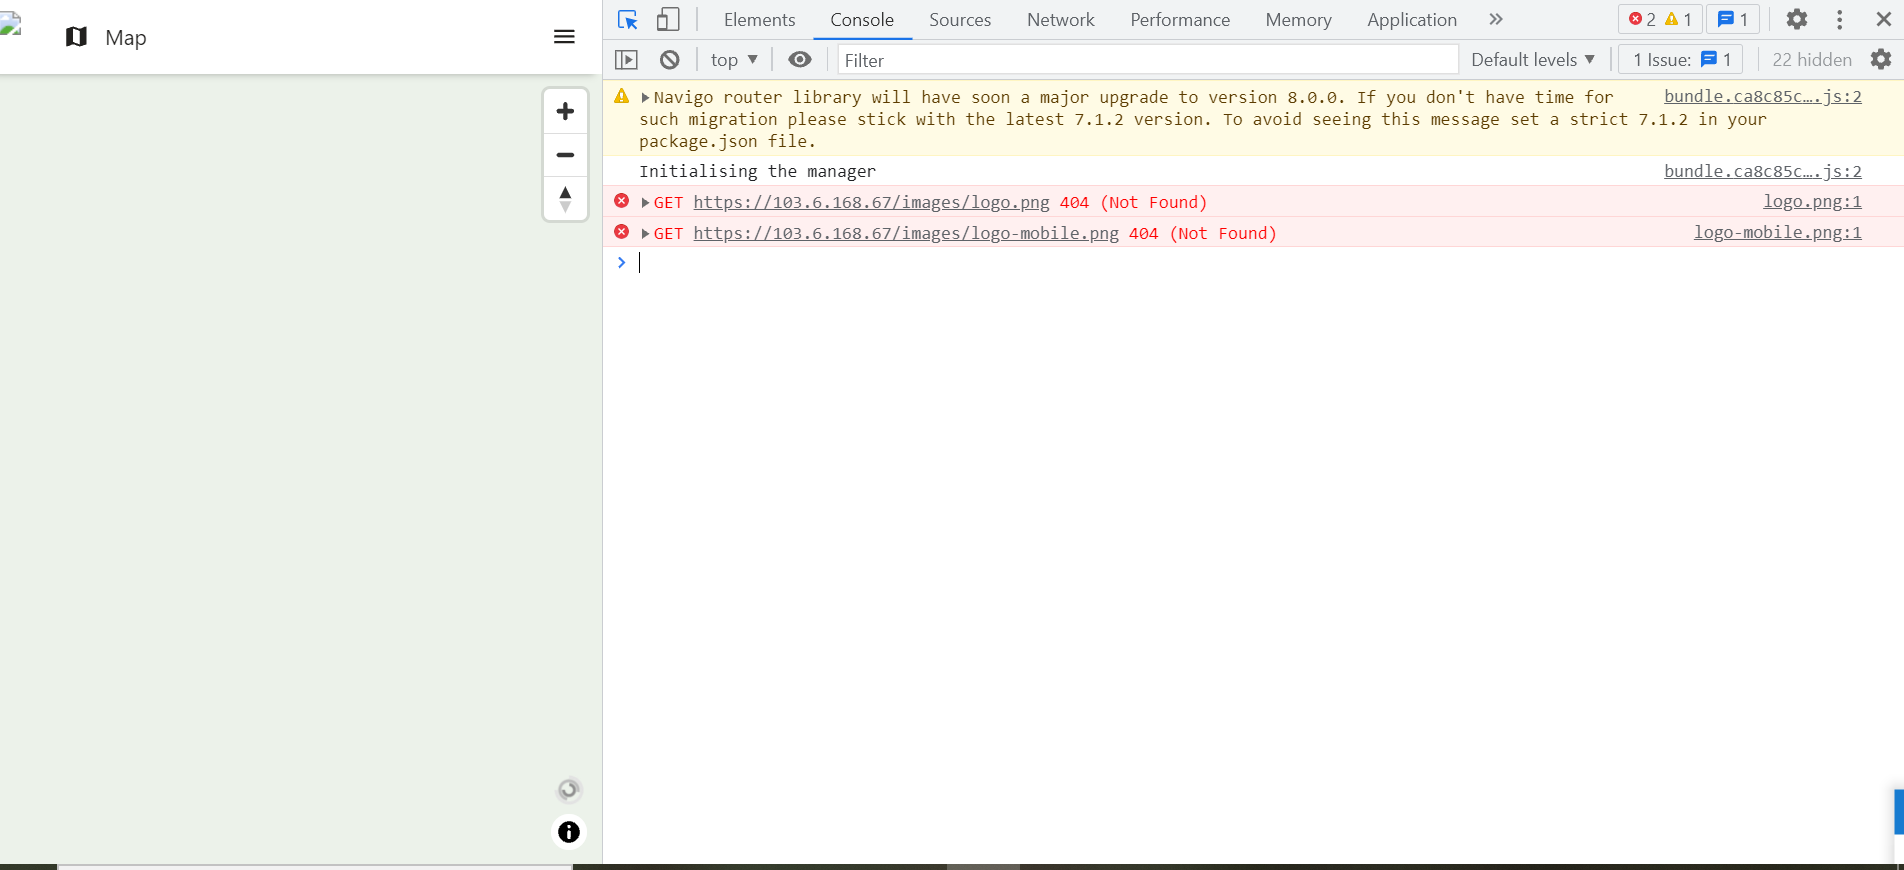This screenshot has width=1904, height=870.
Task: Switch to the Network tab
Action: tap(1060, 20)
